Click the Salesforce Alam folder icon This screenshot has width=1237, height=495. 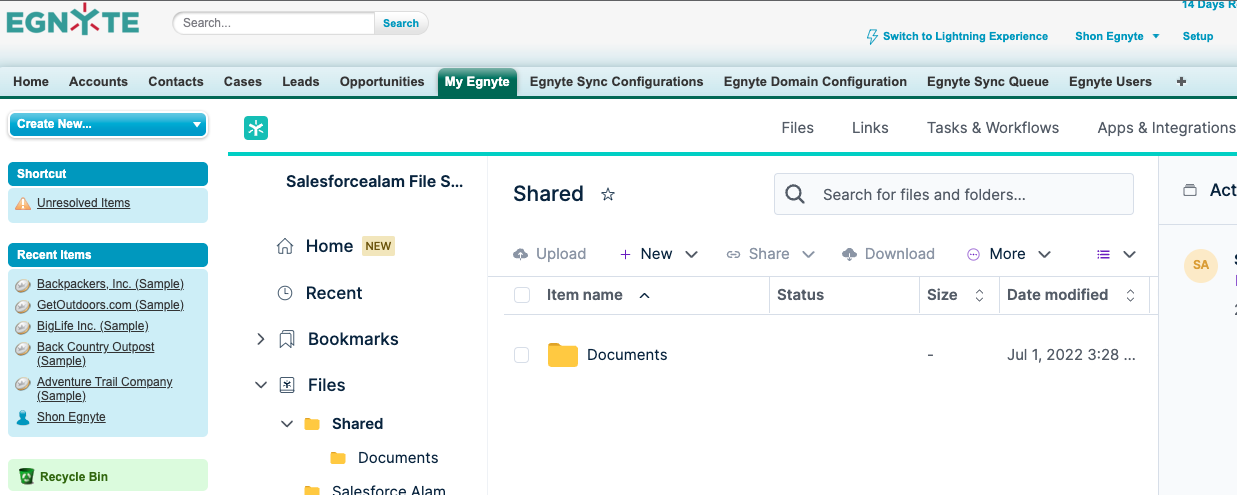[x=312, y=490]
